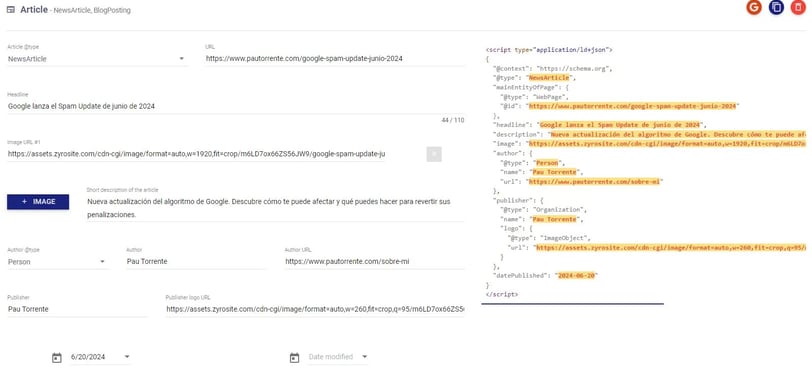The image size is (812, 375).
Task: Open the calendar icon beside 6/20/2024
Action: [x=57, y=357]
